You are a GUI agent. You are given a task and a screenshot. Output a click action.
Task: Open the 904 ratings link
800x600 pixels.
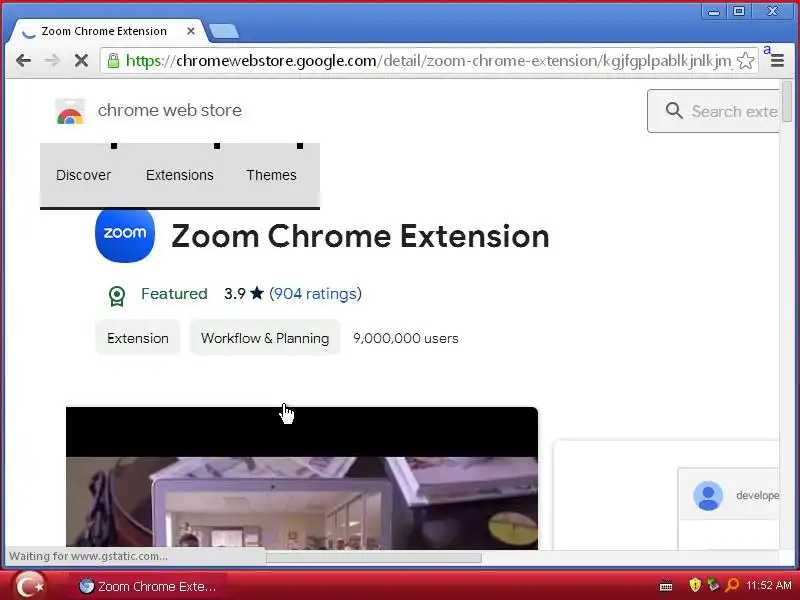coord(315,294)
